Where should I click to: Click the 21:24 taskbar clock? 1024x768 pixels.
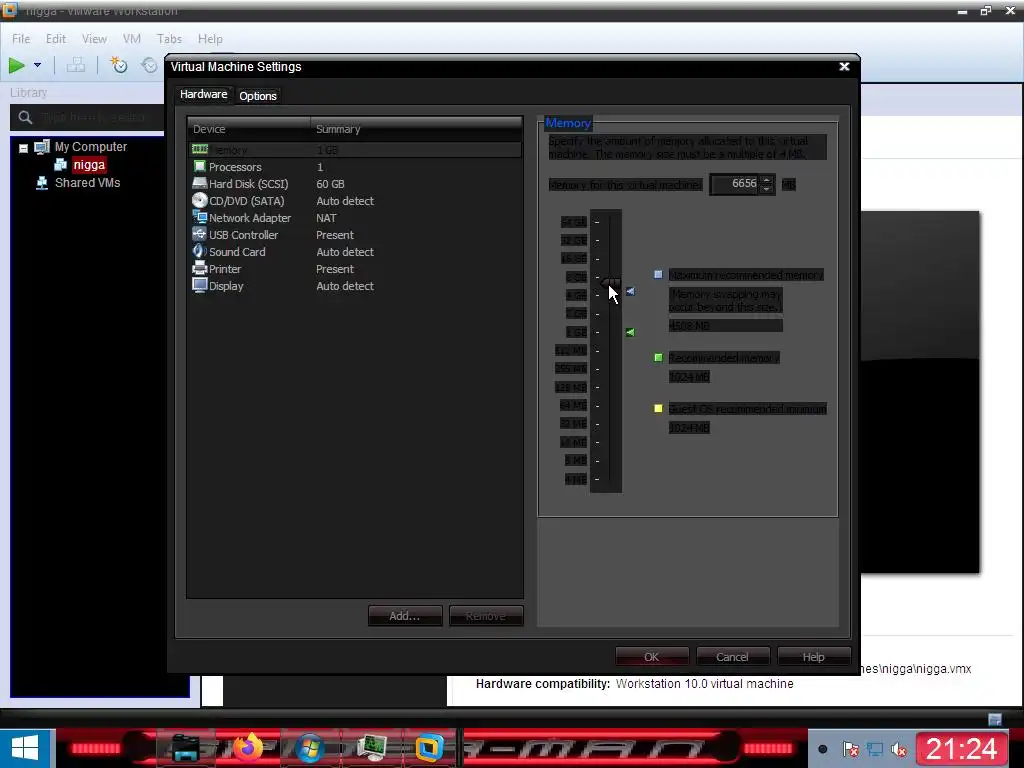(962, 748)
